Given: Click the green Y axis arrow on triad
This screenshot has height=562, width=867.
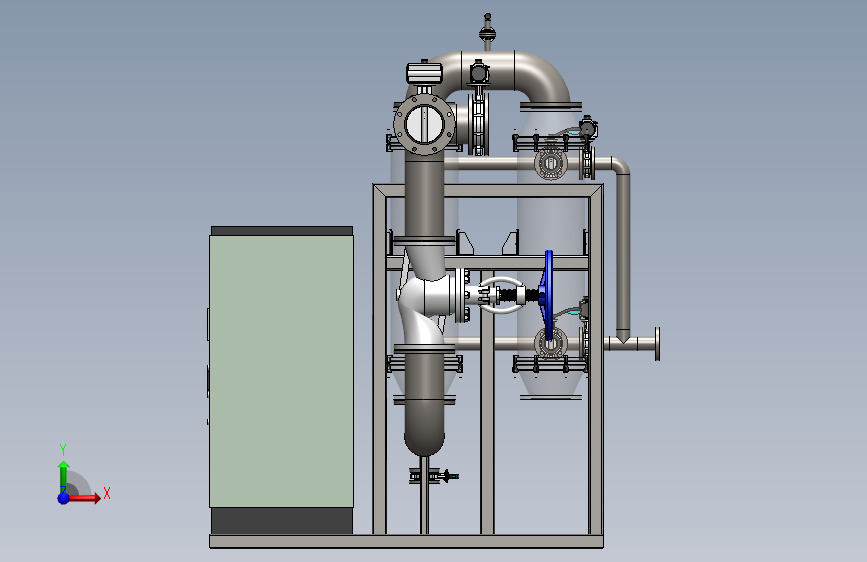Looking at the screenshot, I should click(x=64, y=475).
